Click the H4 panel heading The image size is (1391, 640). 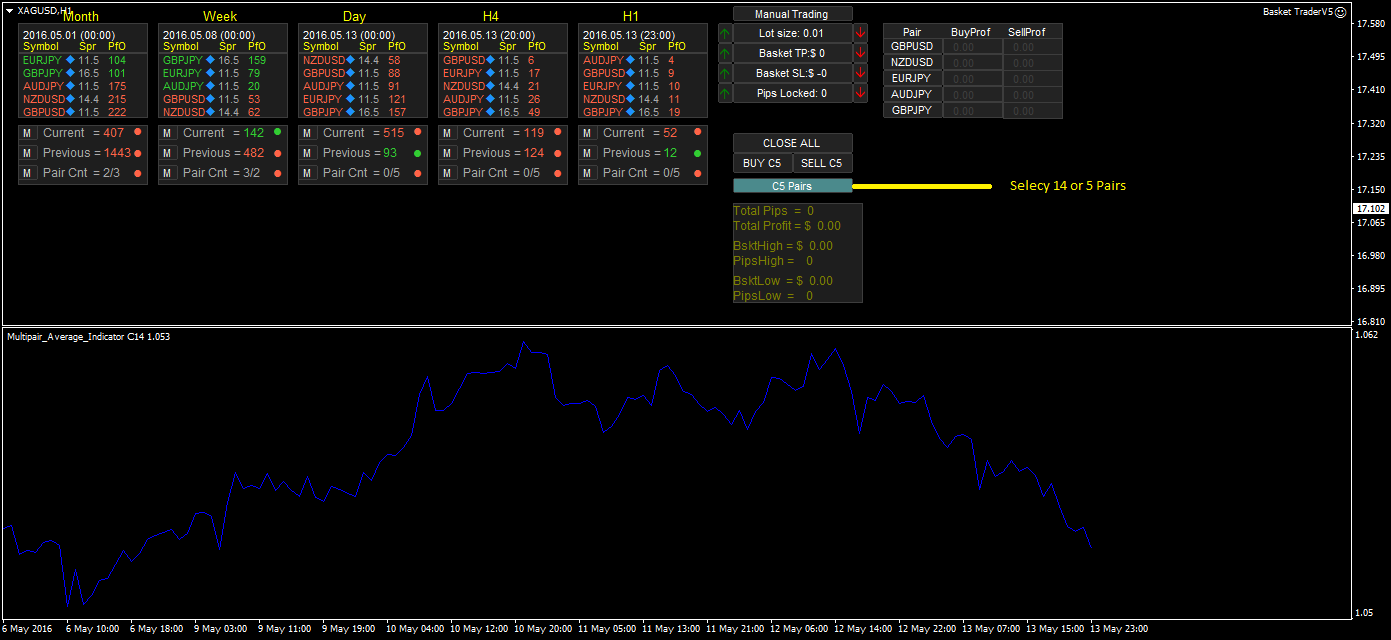(491, 16)
